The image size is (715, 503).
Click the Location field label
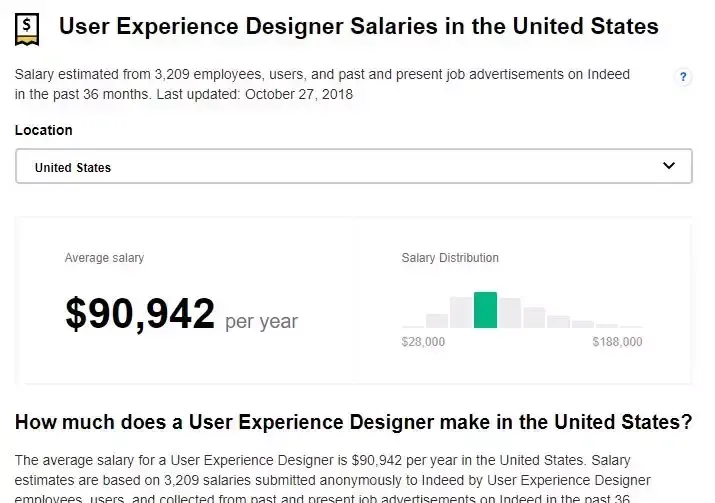click(x=44, y=130)
